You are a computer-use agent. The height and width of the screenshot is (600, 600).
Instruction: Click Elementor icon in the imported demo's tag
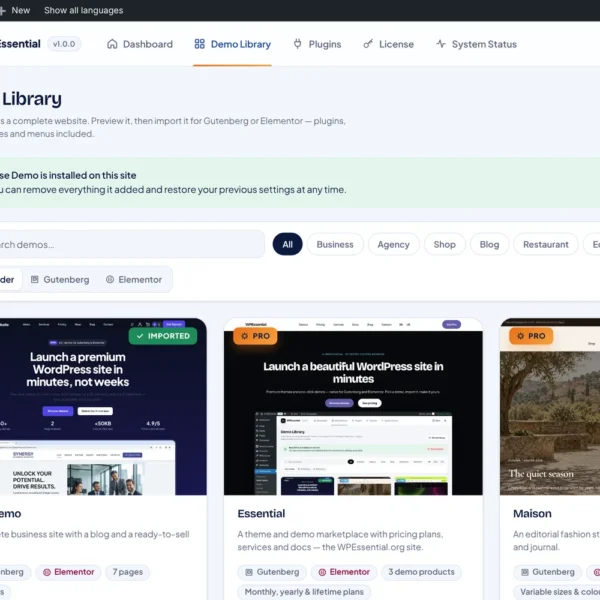(47, 572)
